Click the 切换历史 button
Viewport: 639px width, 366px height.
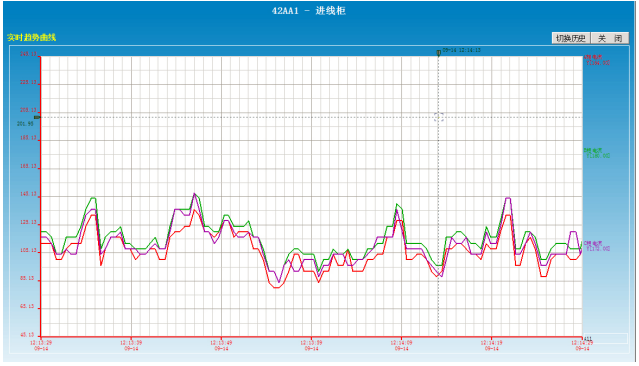click(x=571, y=38)
